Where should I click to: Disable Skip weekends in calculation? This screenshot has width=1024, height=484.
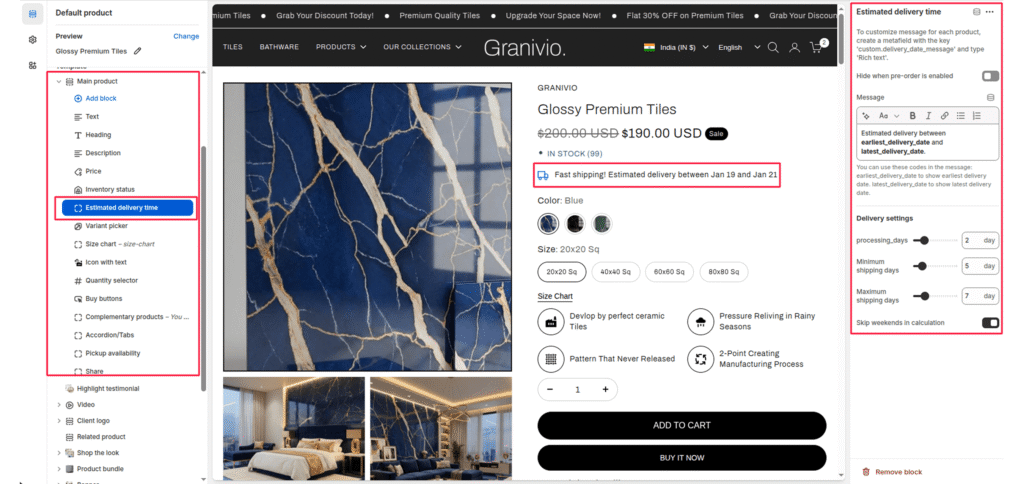pyautogui.click(x=990, y=323)
